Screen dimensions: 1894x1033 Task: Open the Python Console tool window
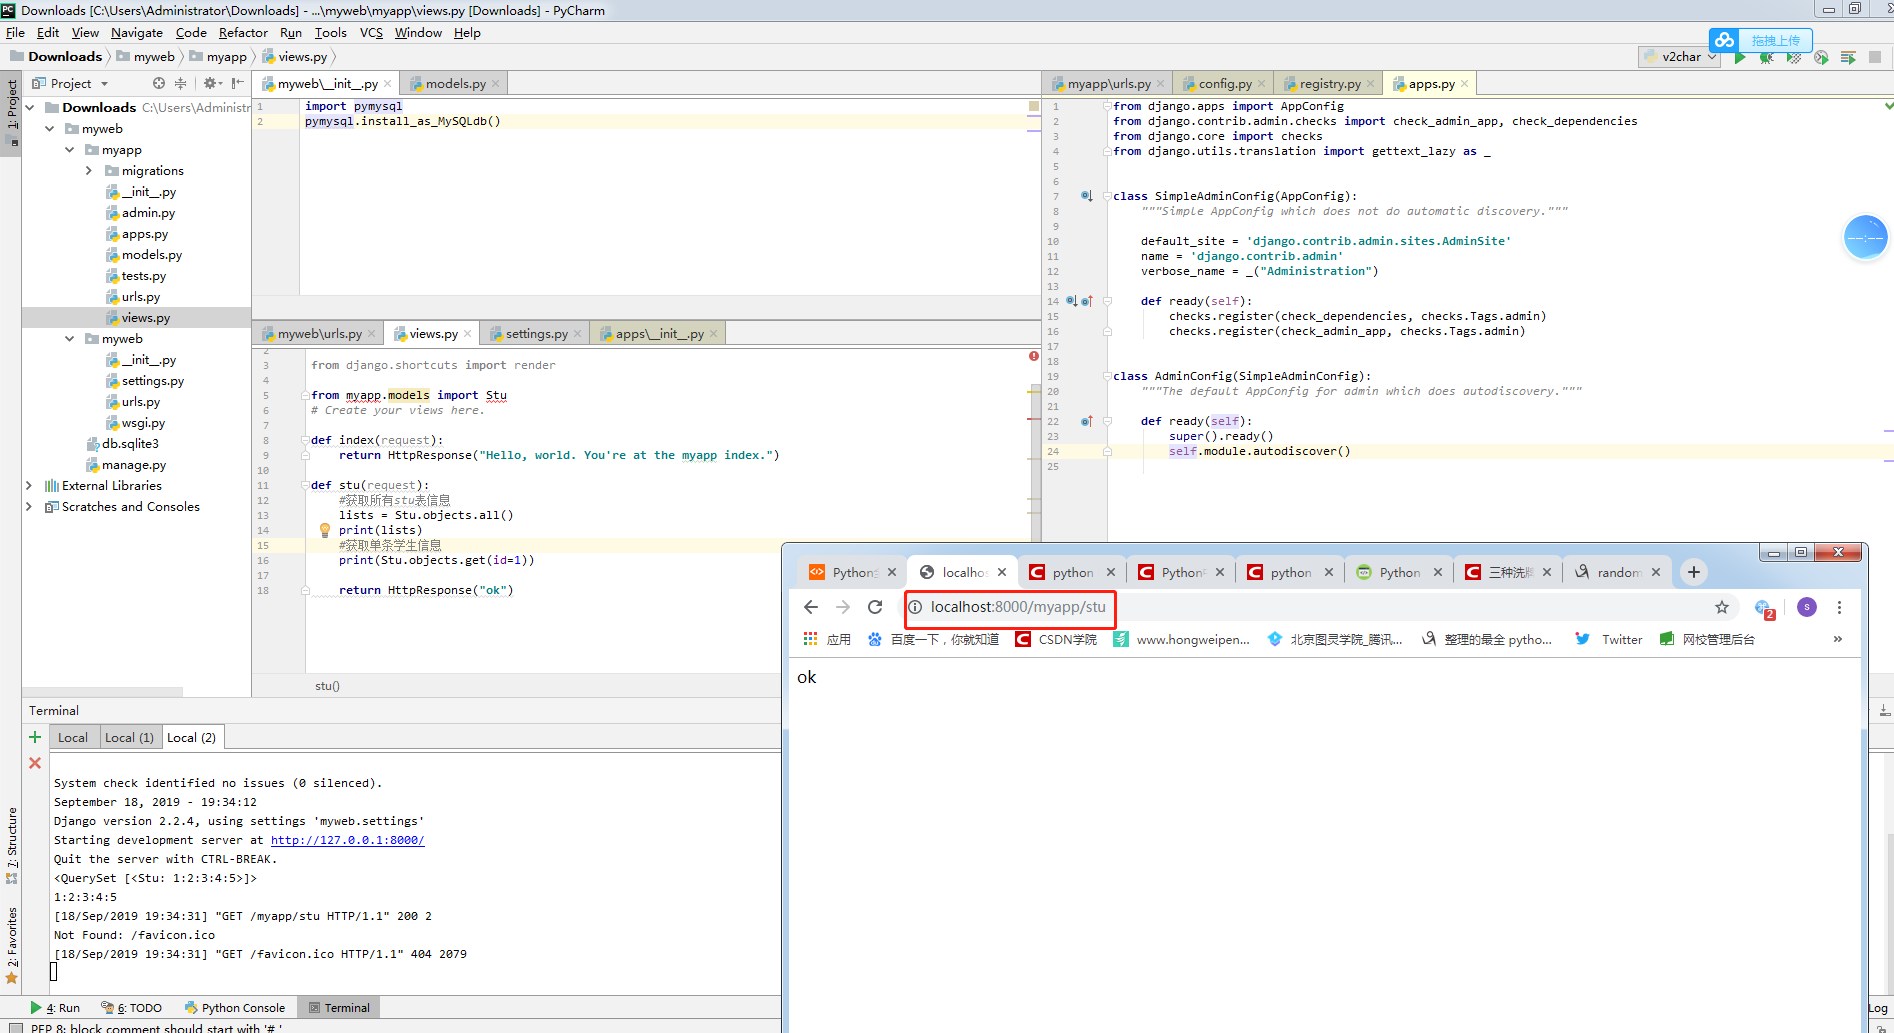[x=235, y=1007]
